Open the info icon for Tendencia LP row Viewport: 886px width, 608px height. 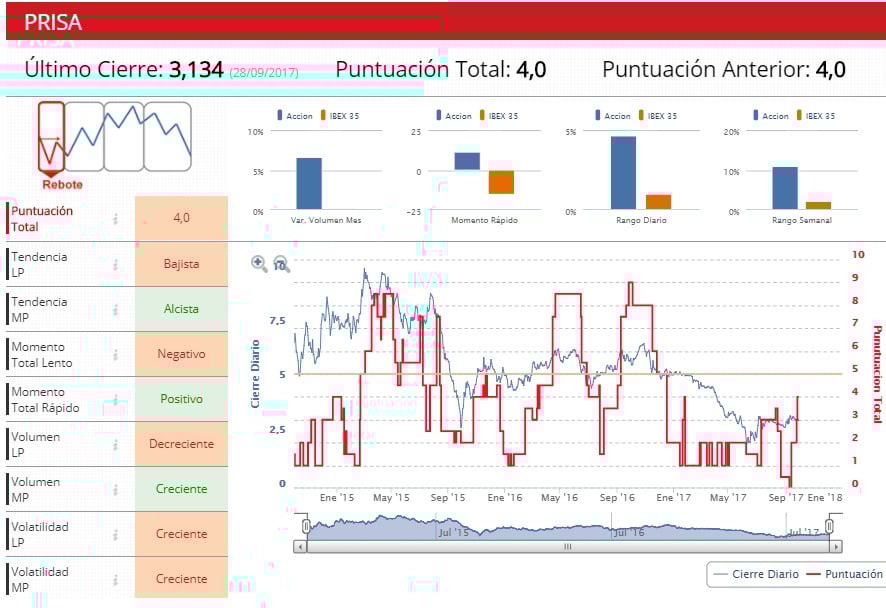115,264
